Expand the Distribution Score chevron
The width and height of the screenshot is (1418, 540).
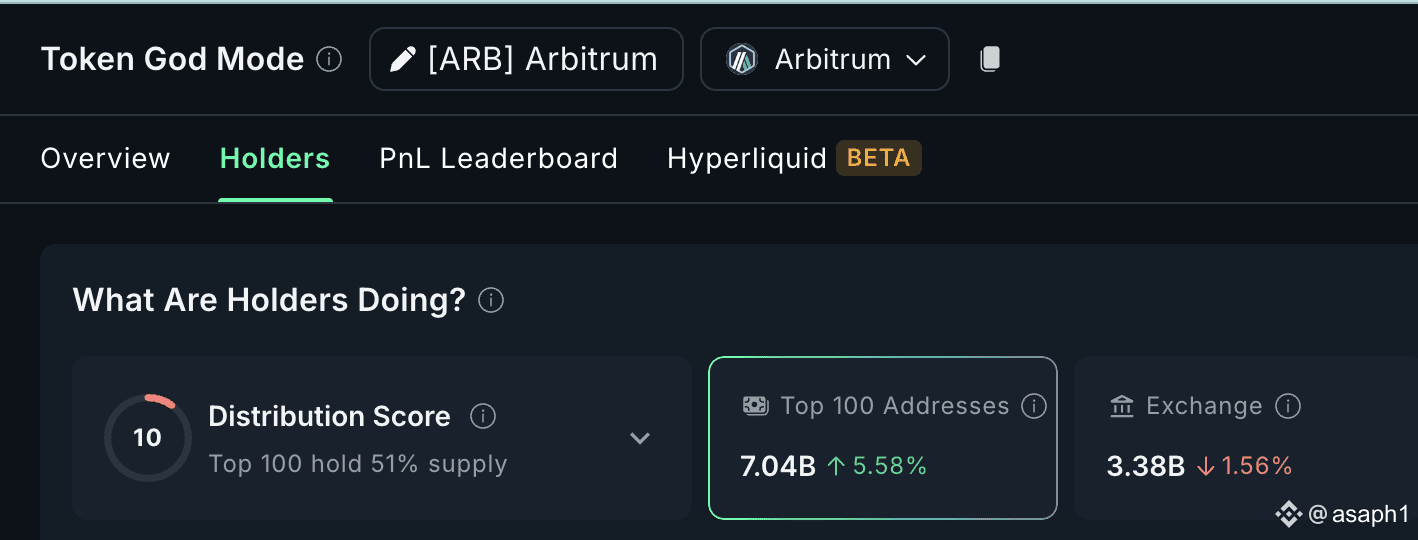click(640, 438)
